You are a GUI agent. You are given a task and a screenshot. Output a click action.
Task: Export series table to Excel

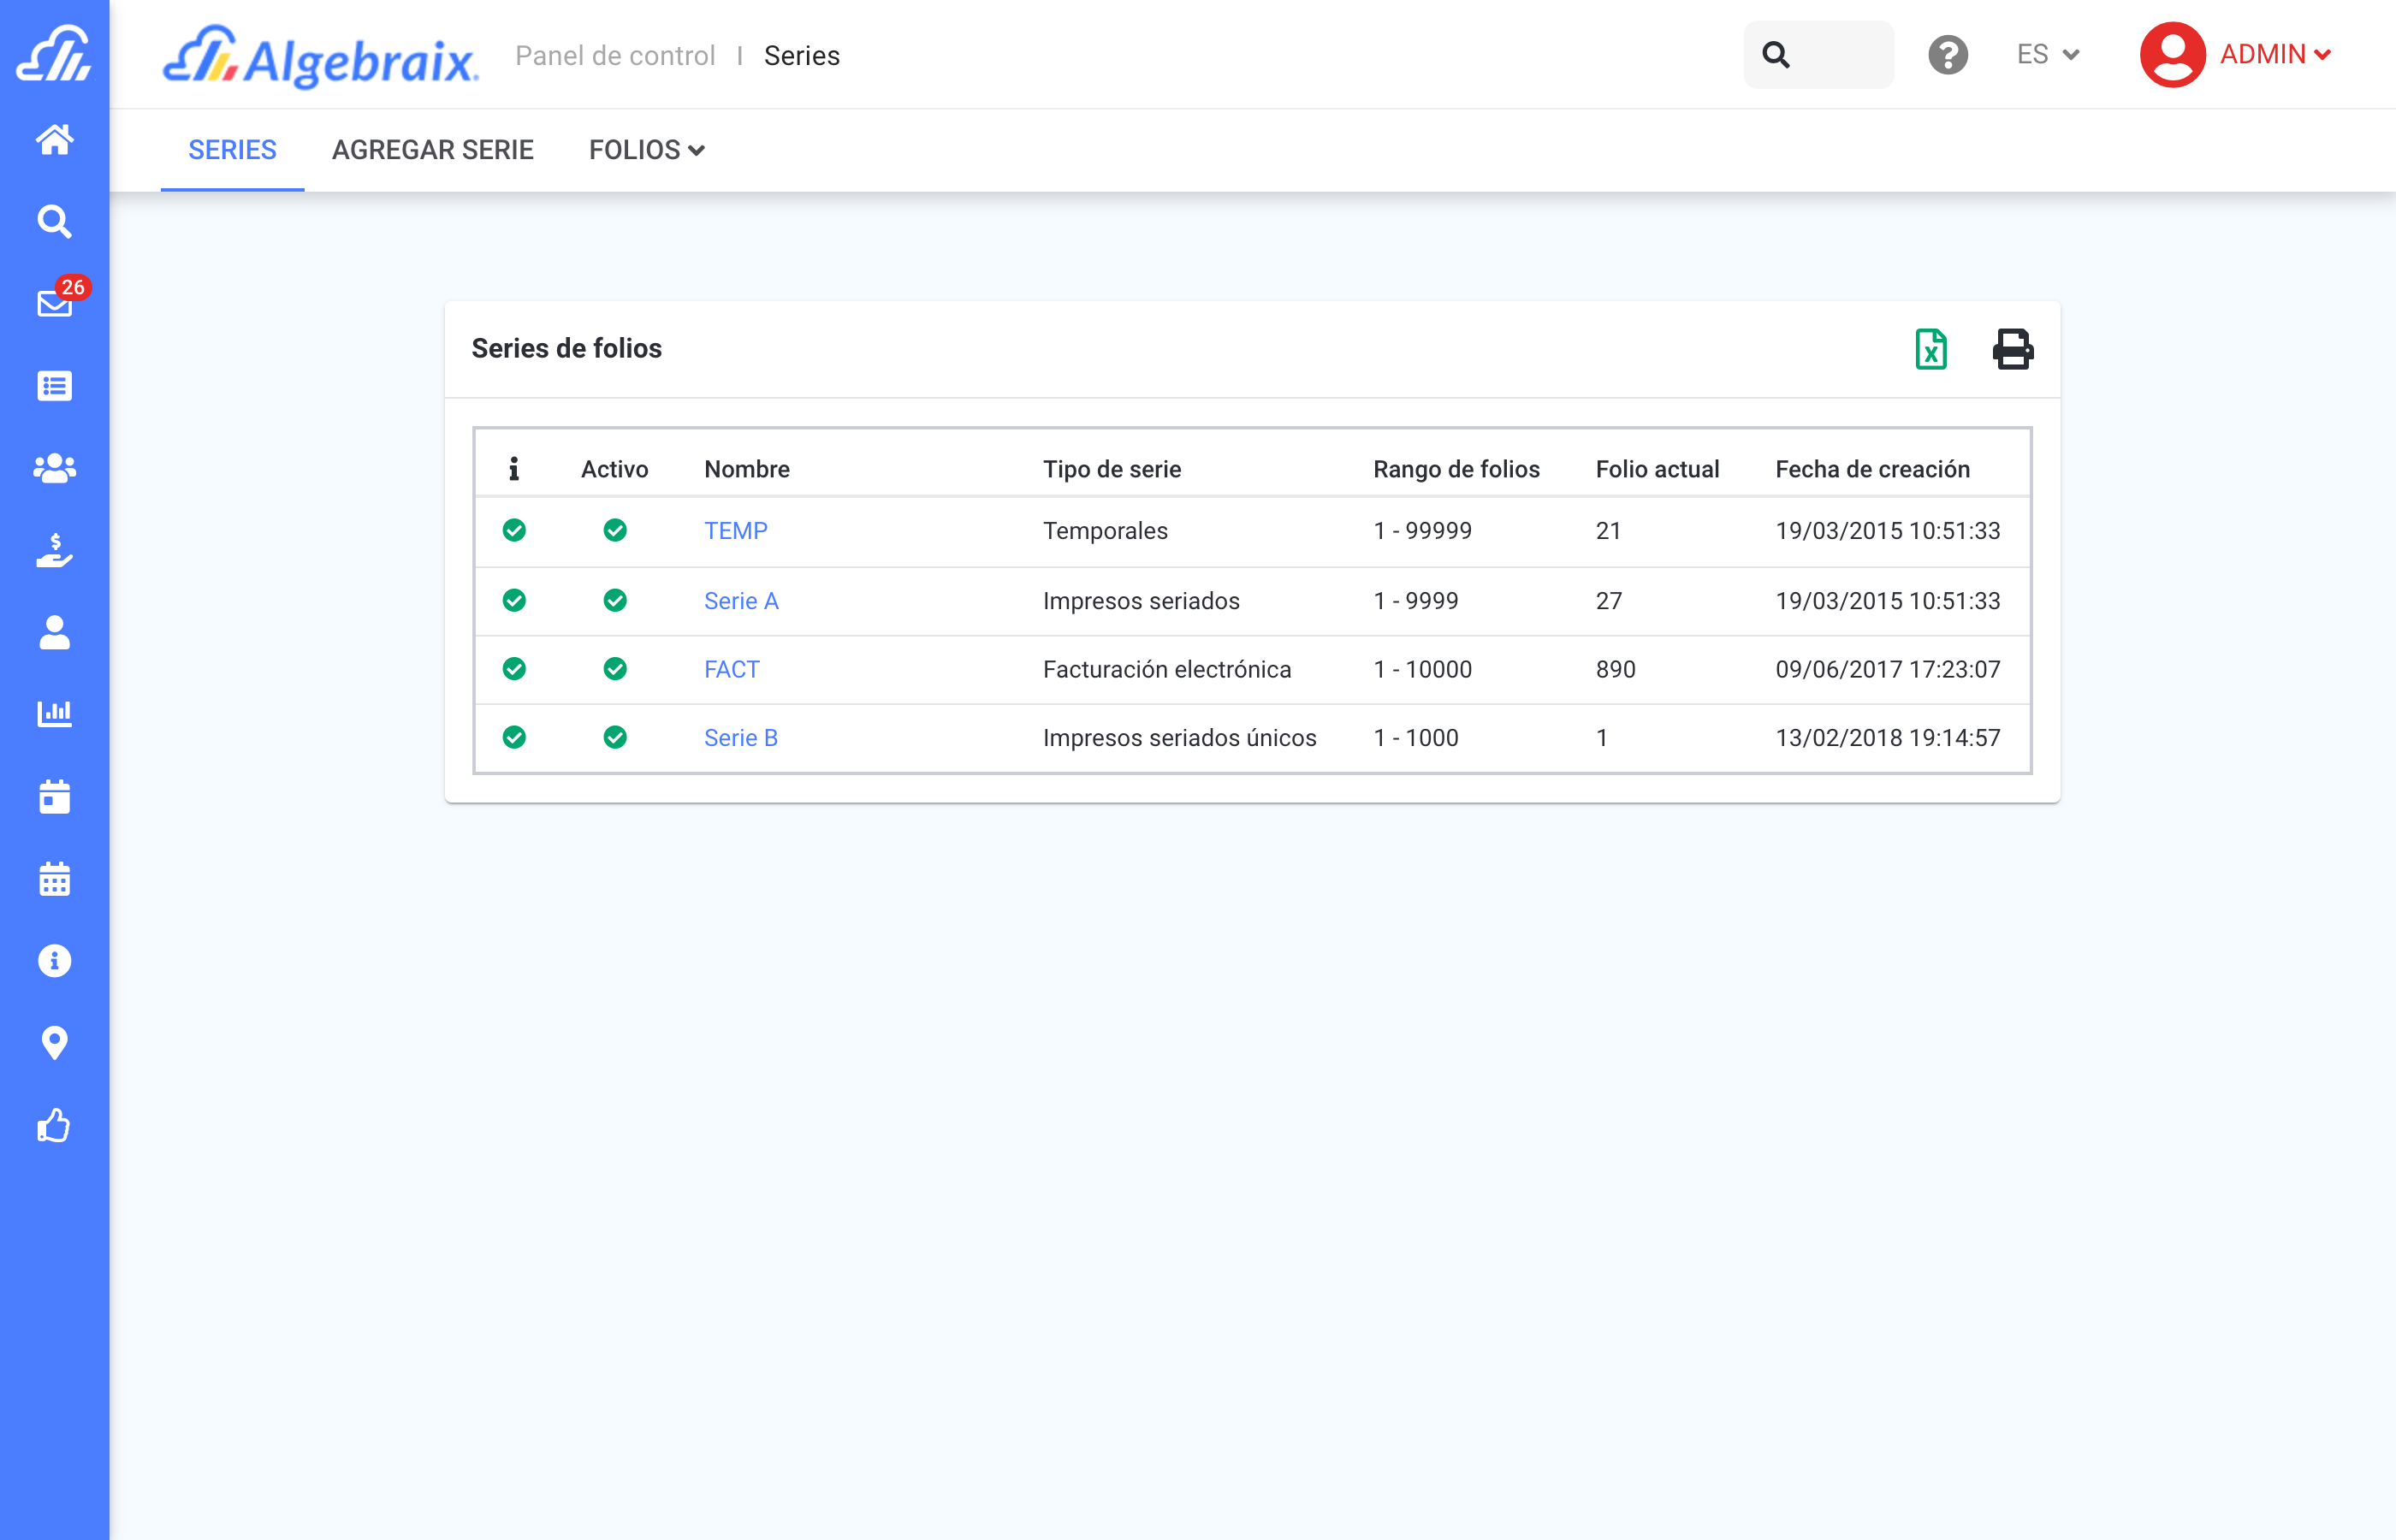[1930, 349]
